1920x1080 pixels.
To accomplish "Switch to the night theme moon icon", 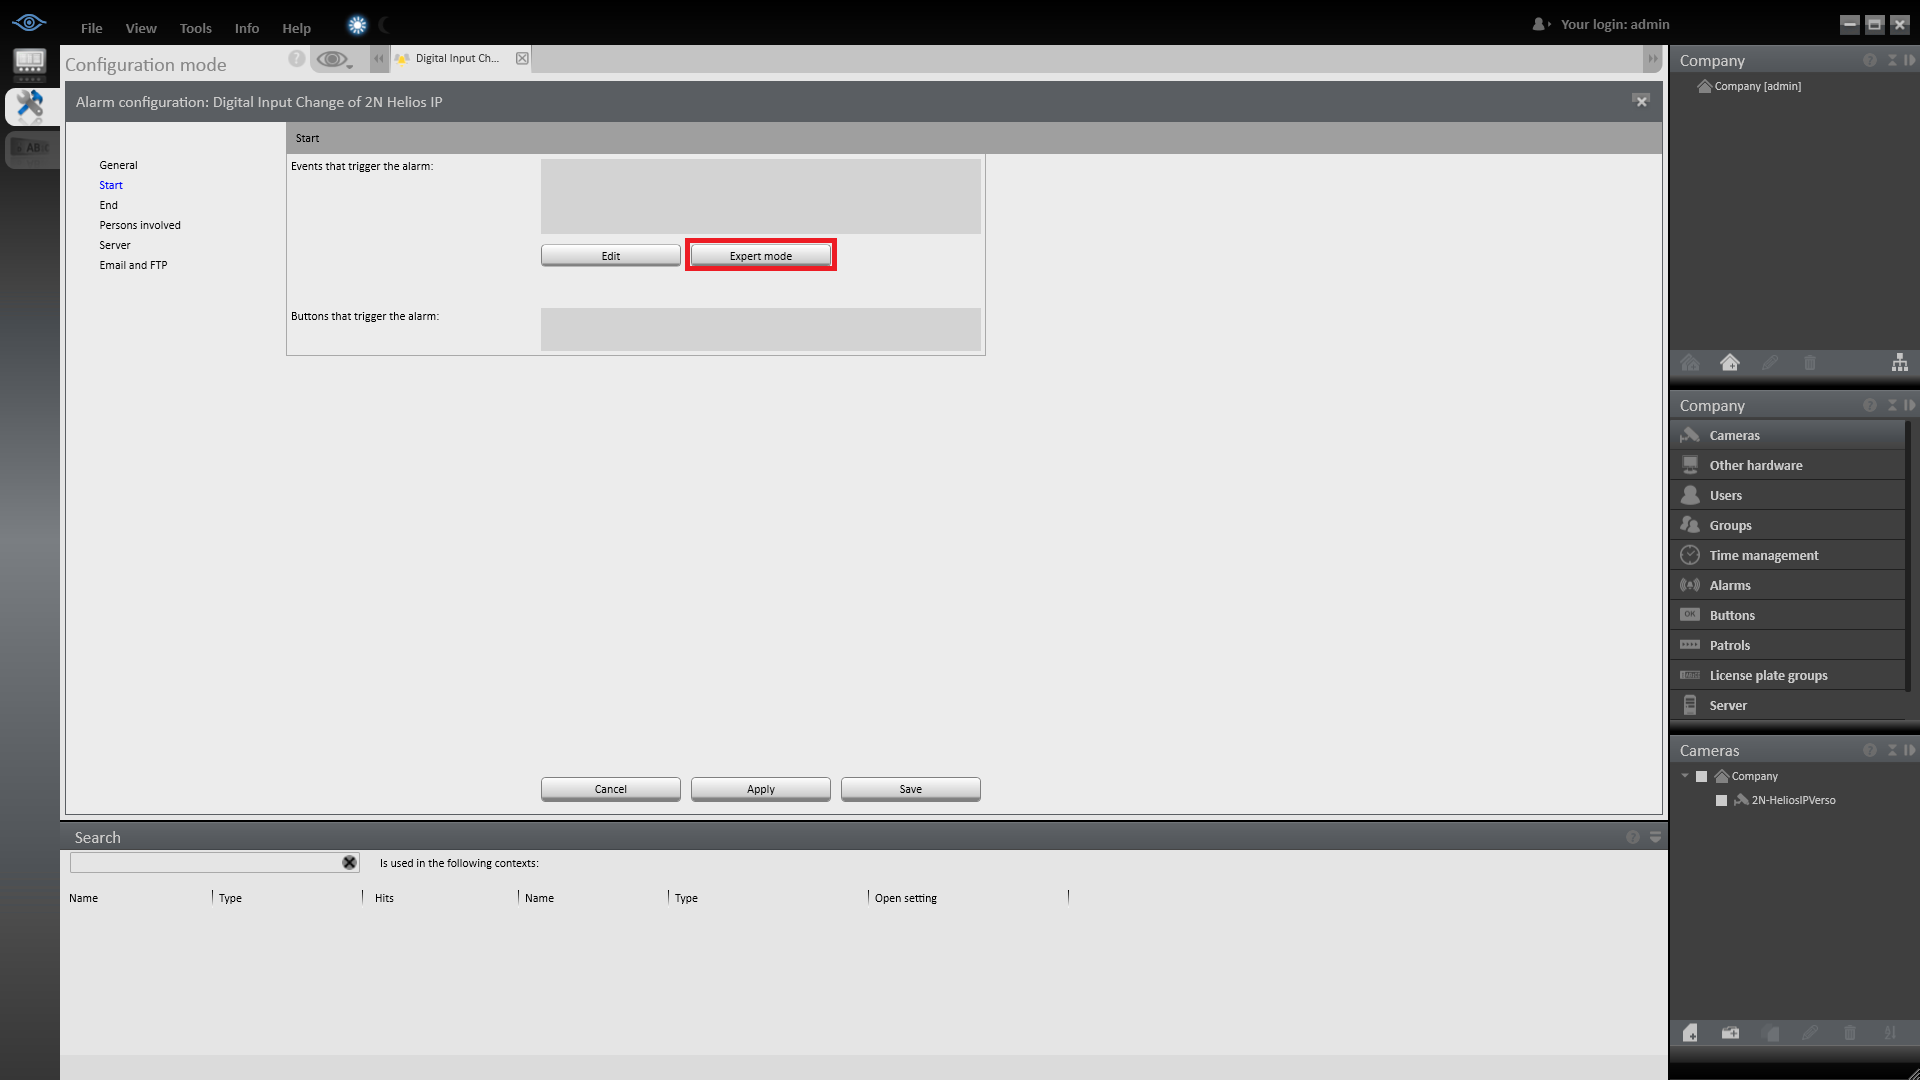I will coord(385,26).
